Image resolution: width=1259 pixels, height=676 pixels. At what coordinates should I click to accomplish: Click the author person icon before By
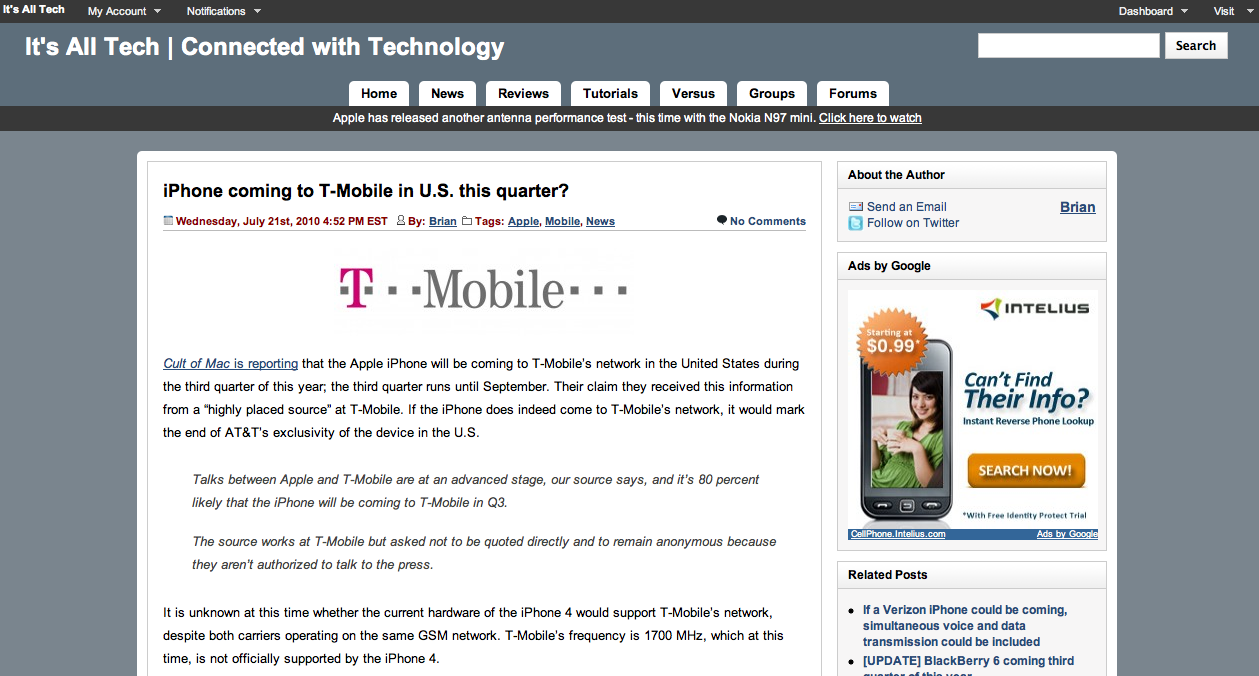401,221
